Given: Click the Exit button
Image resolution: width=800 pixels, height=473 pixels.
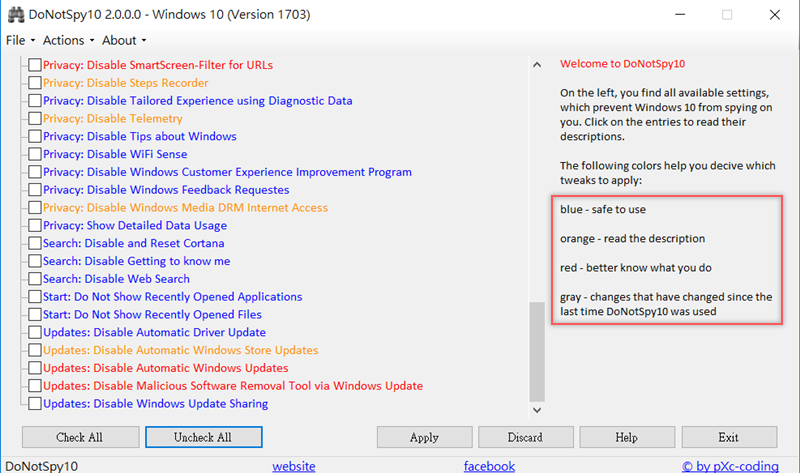Looking at the screenshot, I should [x=729, y=437].
